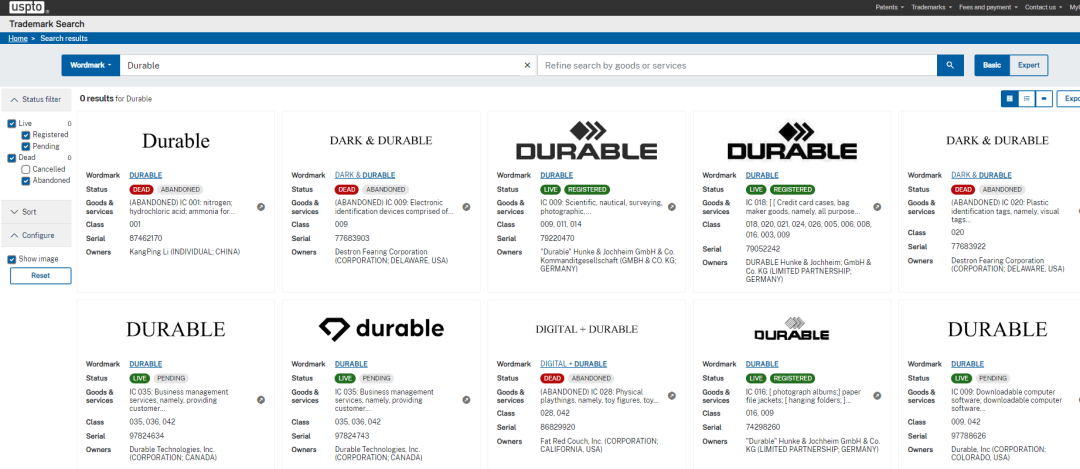Image resolution: width=1080 pixels, height=469 pixels.
Task: Click the REGISTERED badge on serial 79220470
Action: [587, 189]
